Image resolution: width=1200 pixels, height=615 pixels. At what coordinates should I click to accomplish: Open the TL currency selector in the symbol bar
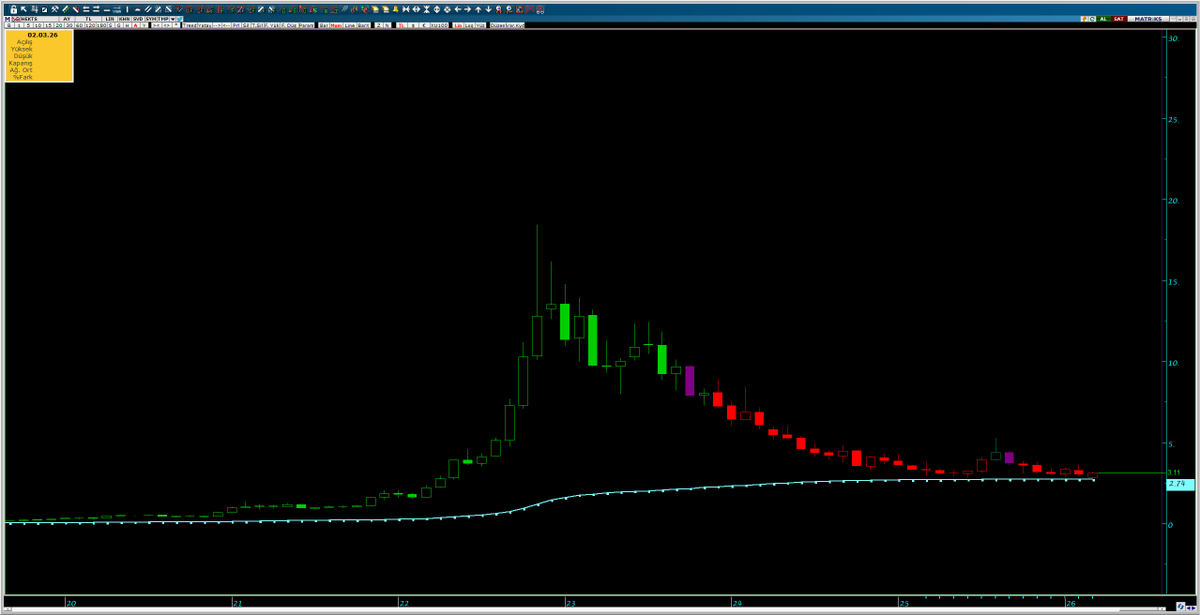[x=88, y=19]
